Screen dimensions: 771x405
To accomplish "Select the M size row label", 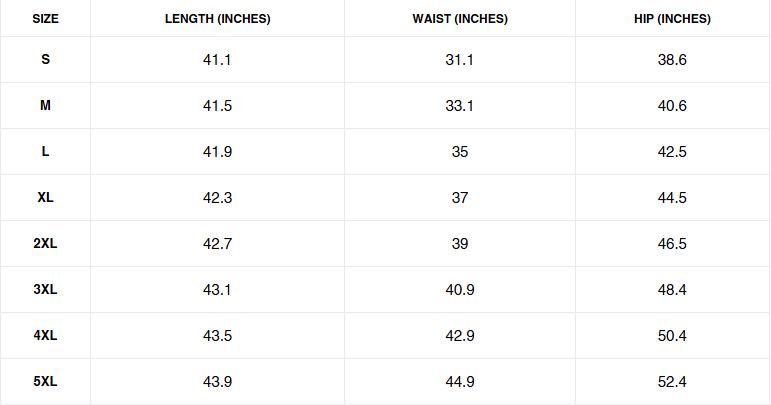I will tap(45, 106).
